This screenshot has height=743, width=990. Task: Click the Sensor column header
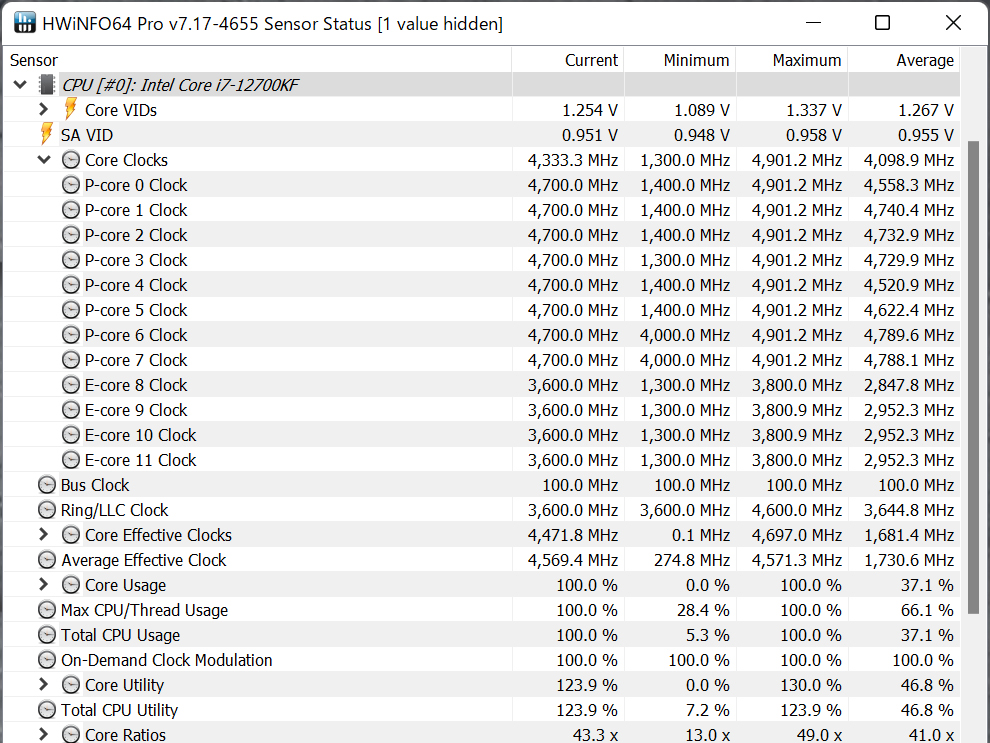point(34,60)
